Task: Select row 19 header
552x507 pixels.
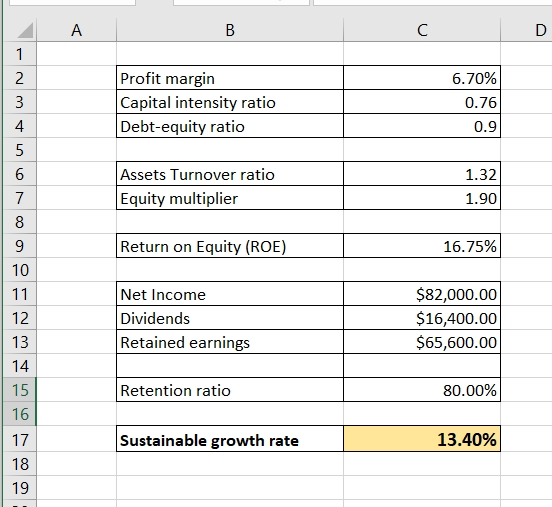Action: (19, 488)
